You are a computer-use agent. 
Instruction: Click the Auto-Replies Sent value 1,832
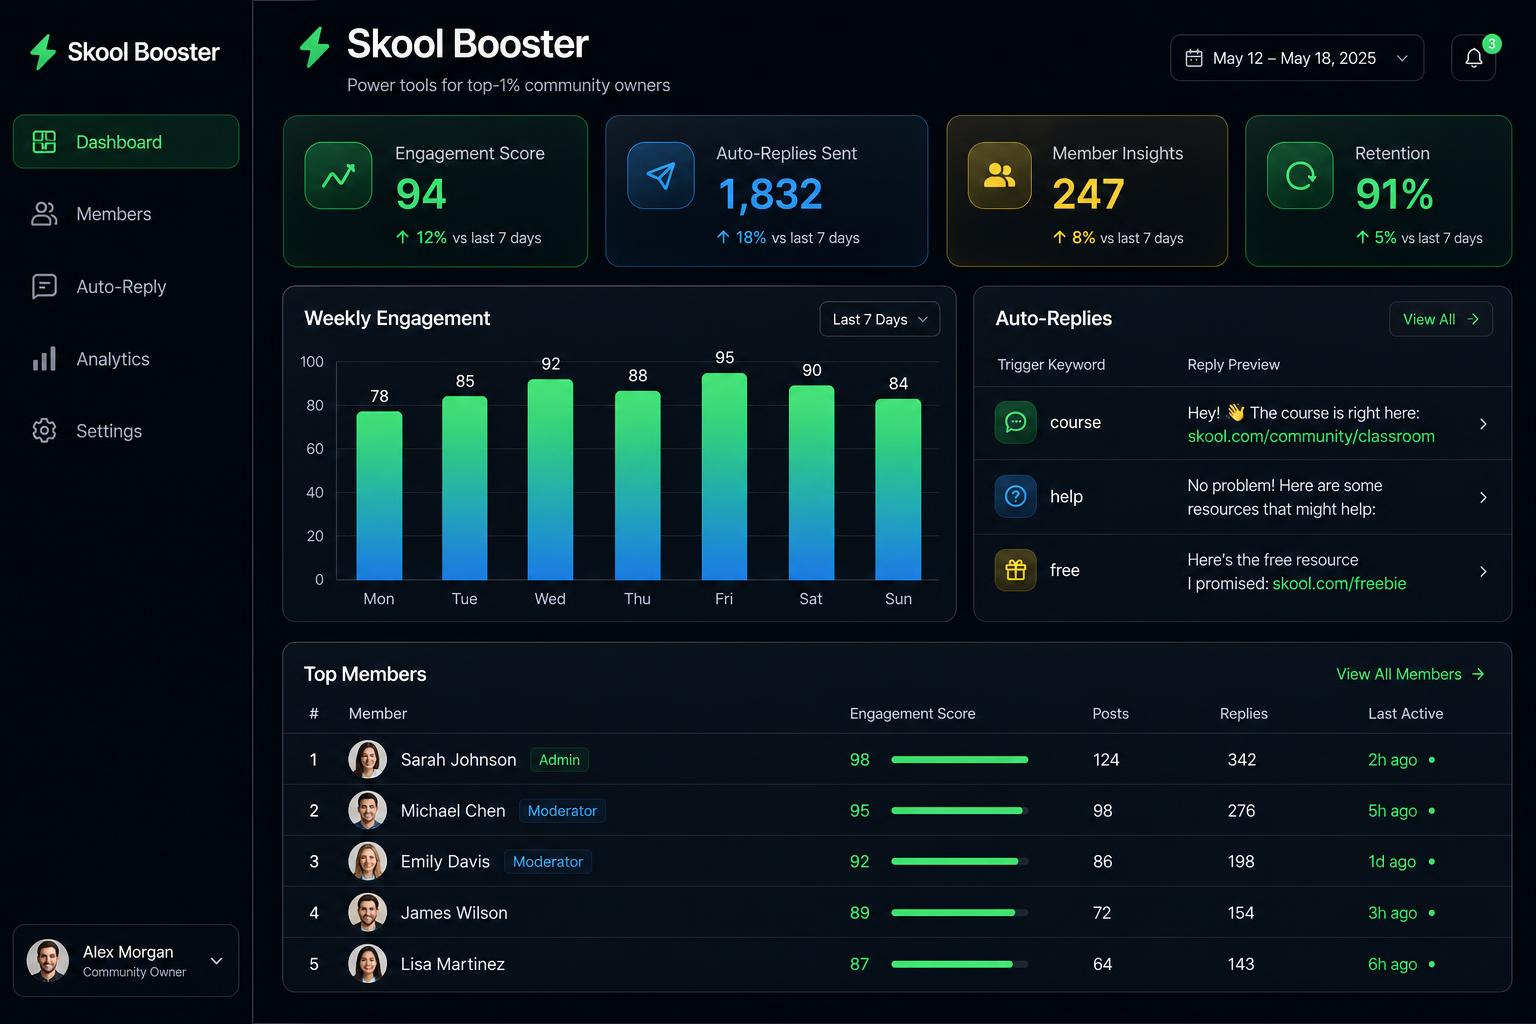tap(770, 194)
